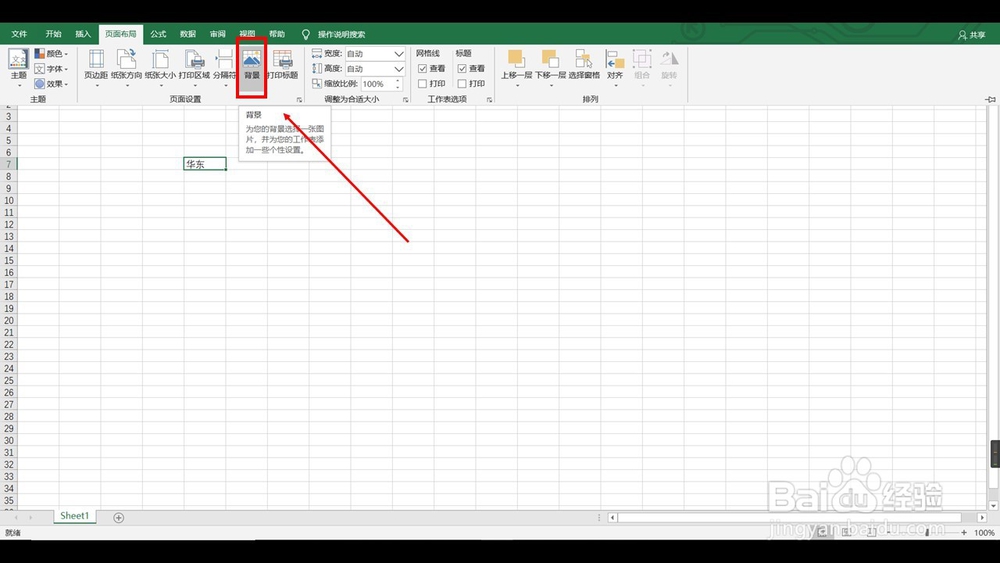Expand the 效果 dropdown arrow
This screenshot has width=1000, height=563.
pyautogui.click(x=66, y=84)
